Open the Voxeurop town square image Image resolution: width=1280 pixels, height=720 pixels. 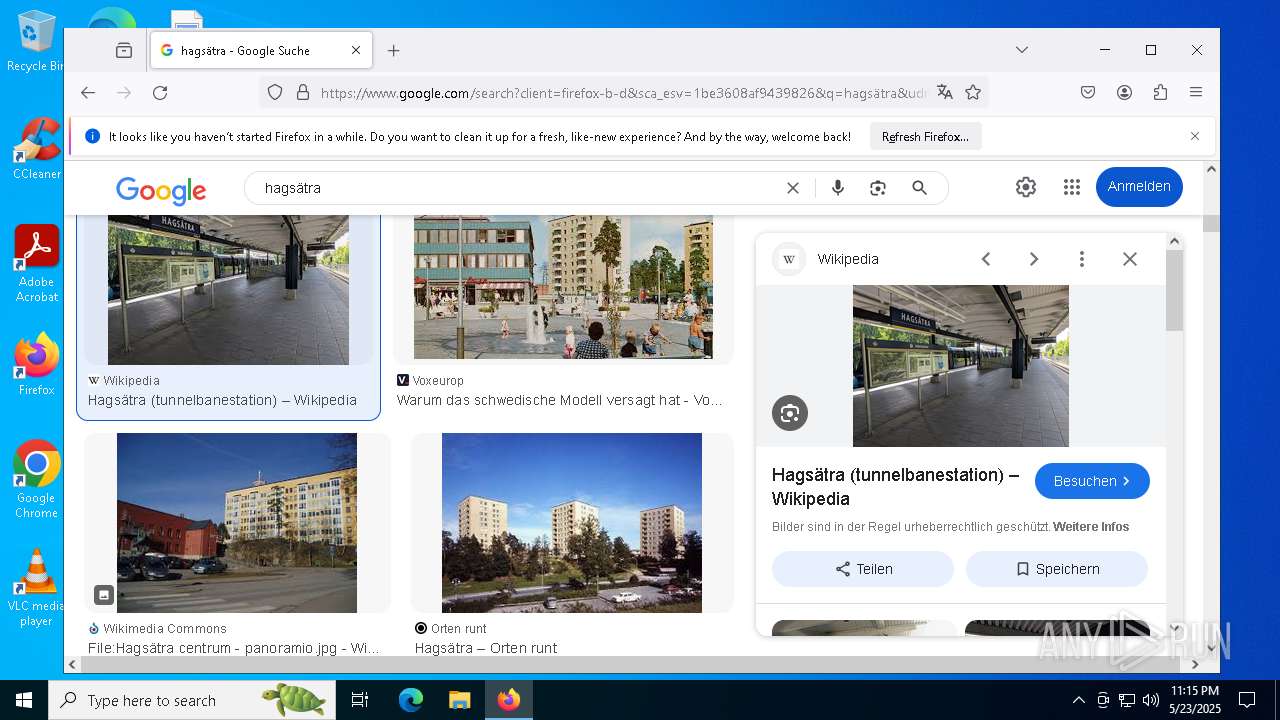[x=563, y=287]
